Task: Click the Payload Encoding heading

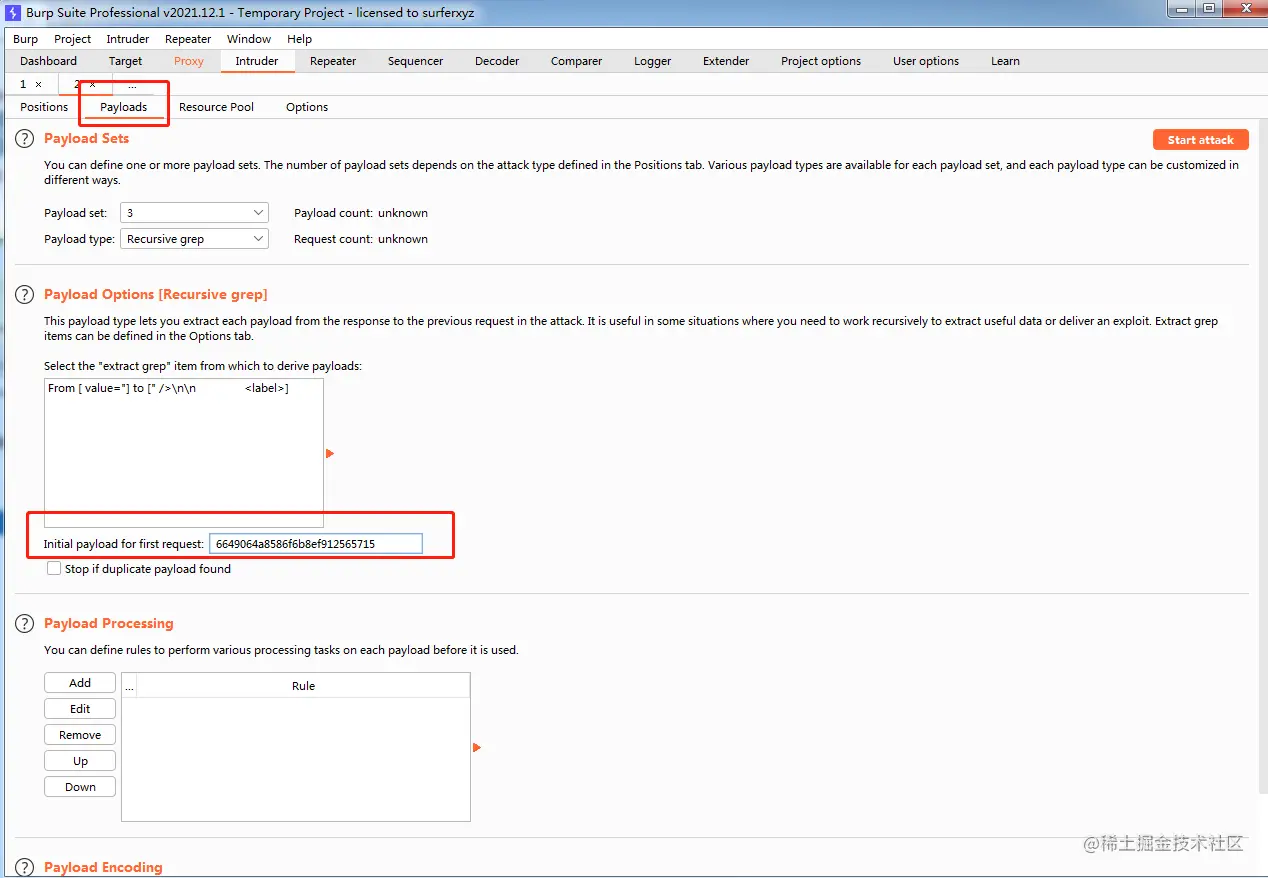Action: [x=103, y=867]
